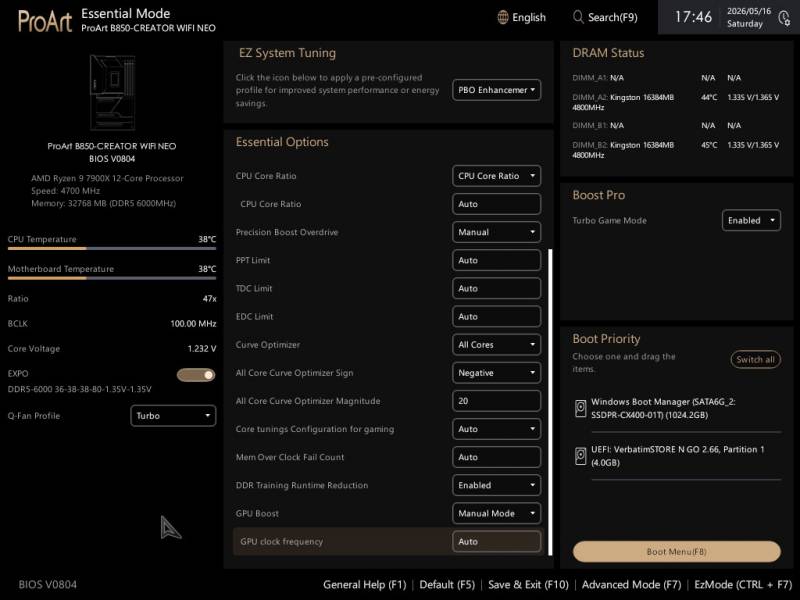Viewport: 800px width, 600px height.
Task: Click the BIOS V0804 footer text
Action: [x=47, y=585]
